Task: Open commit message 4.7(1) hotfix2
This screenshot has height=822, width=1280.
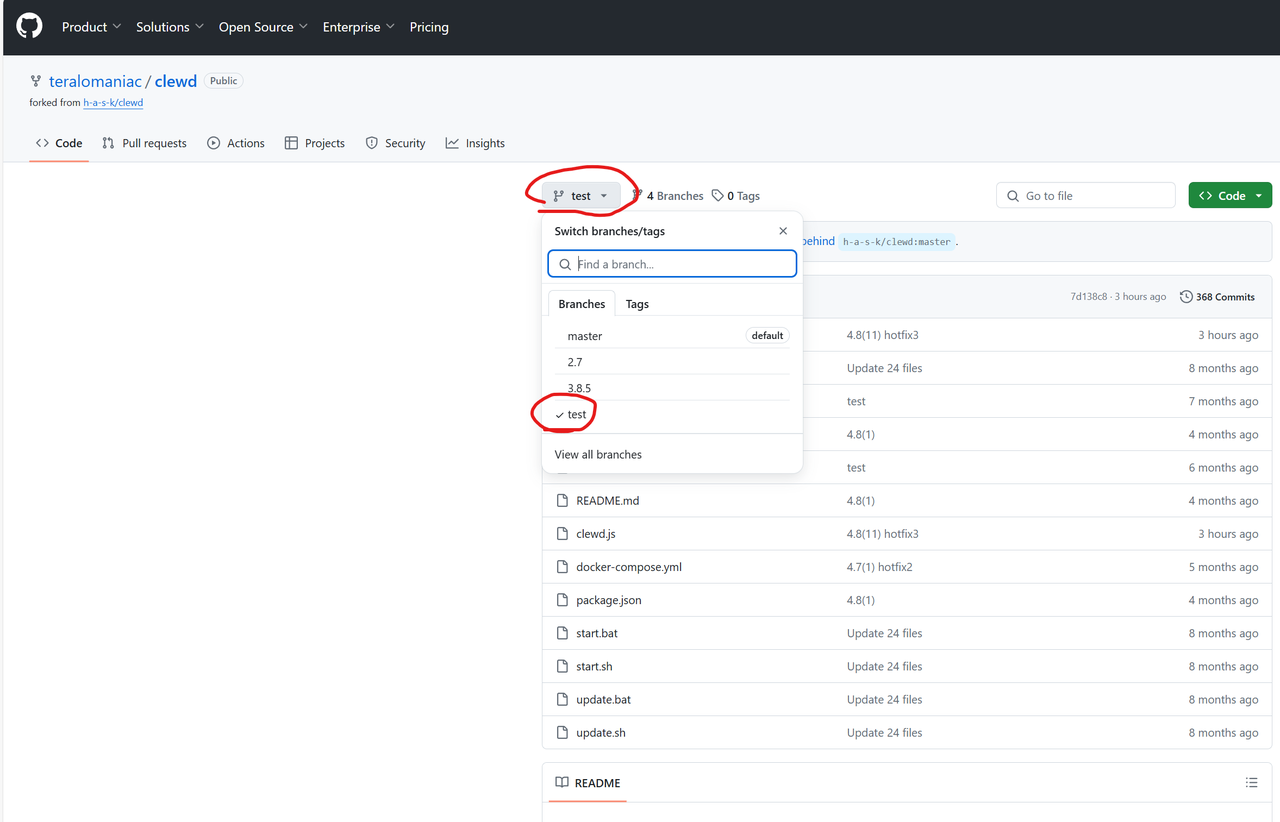Action: 880,567
